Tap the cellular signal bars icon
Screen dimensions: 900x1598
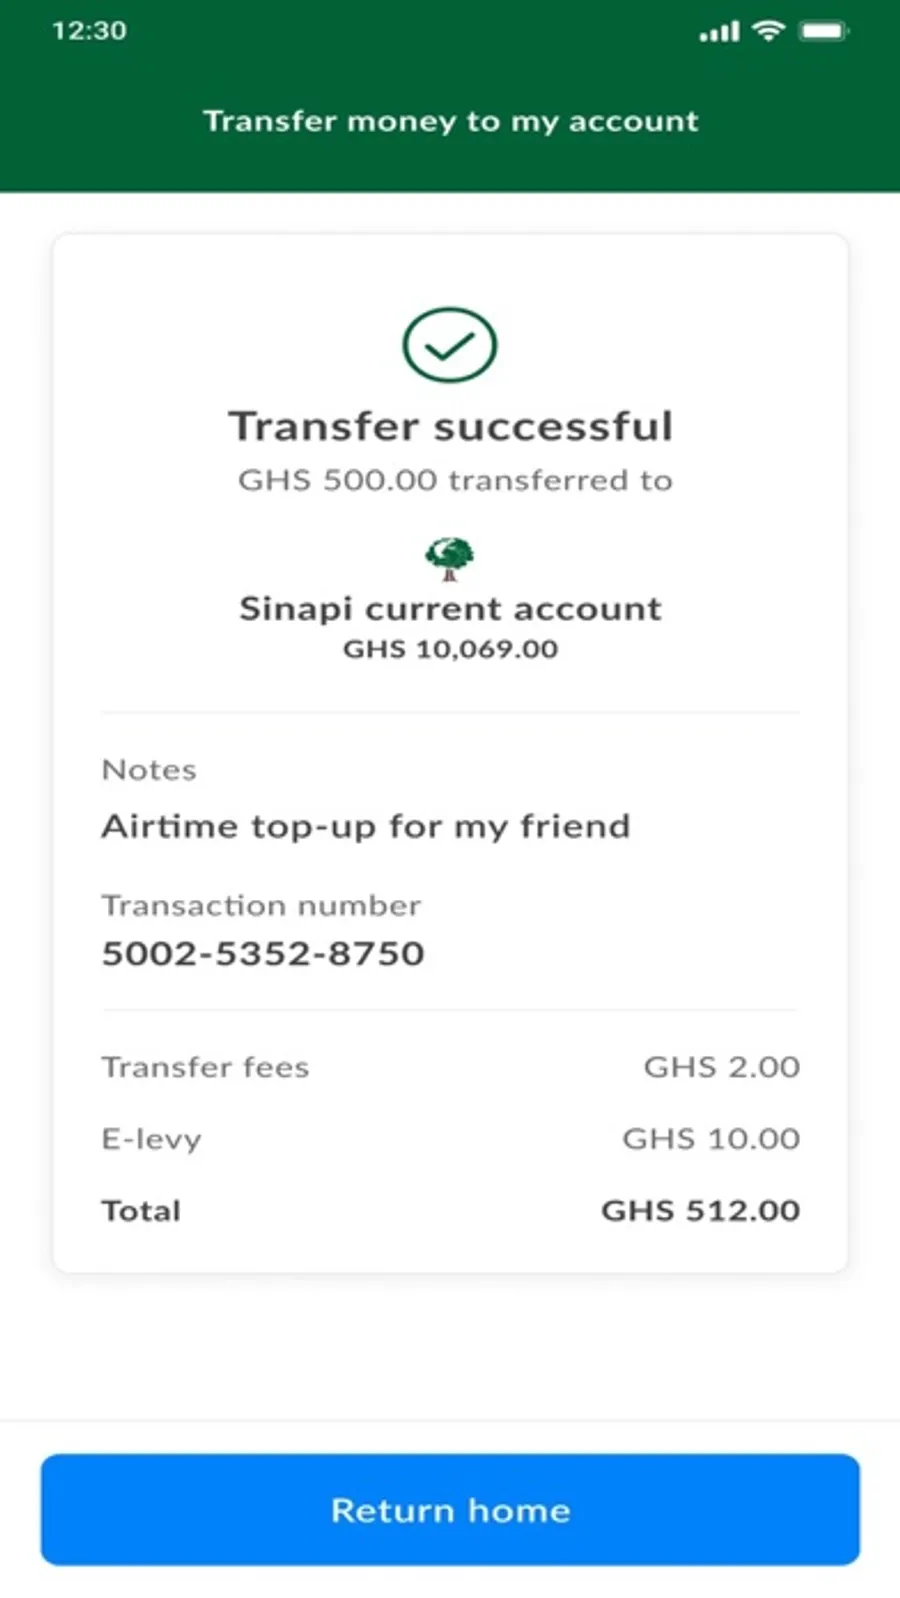tap(719, 32)
